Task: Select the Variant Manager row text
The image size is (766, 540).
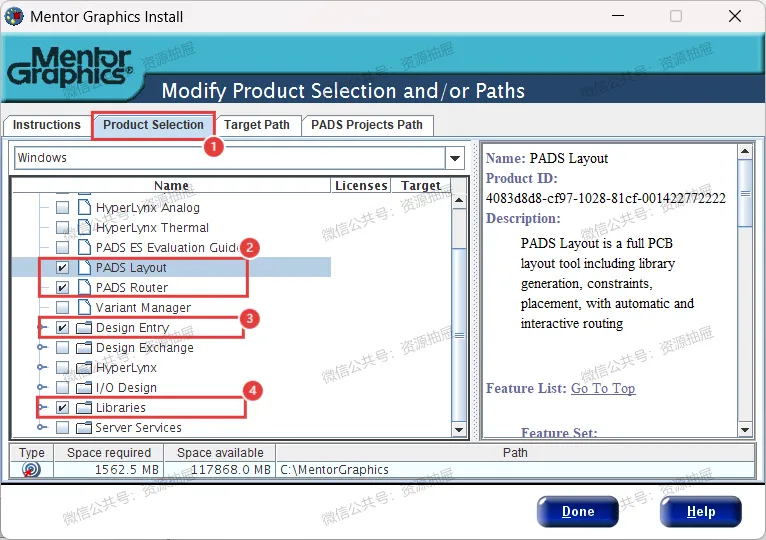Action: pyautogui.click(x=143, y=308)
